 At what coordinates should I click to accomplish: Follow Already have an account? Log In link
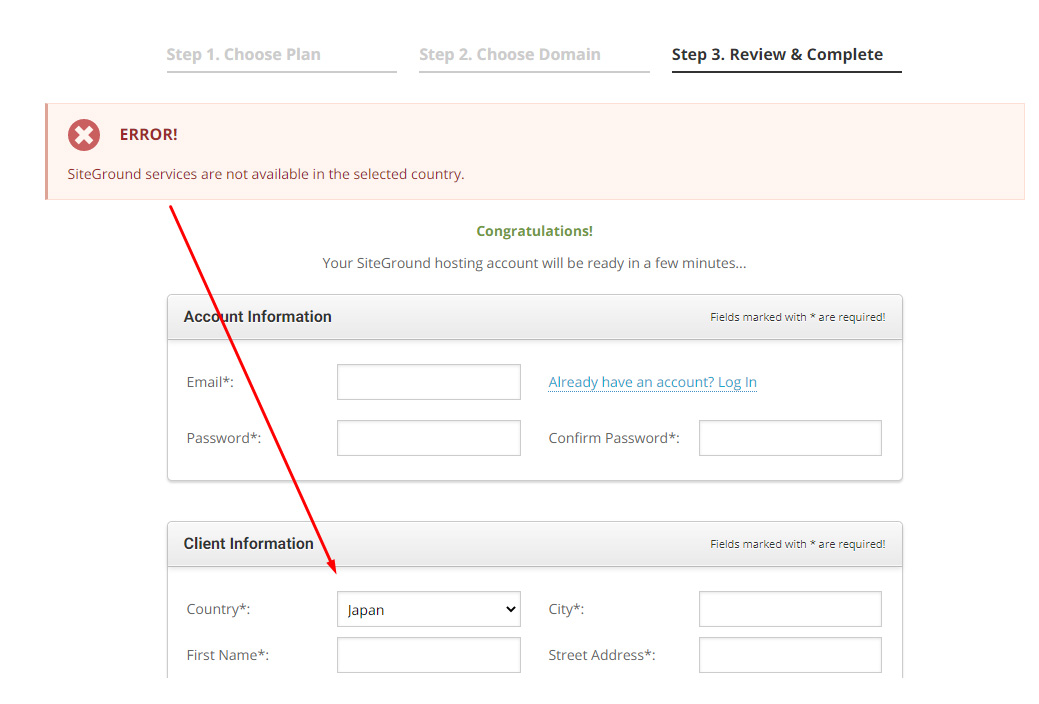coord(653,382)
